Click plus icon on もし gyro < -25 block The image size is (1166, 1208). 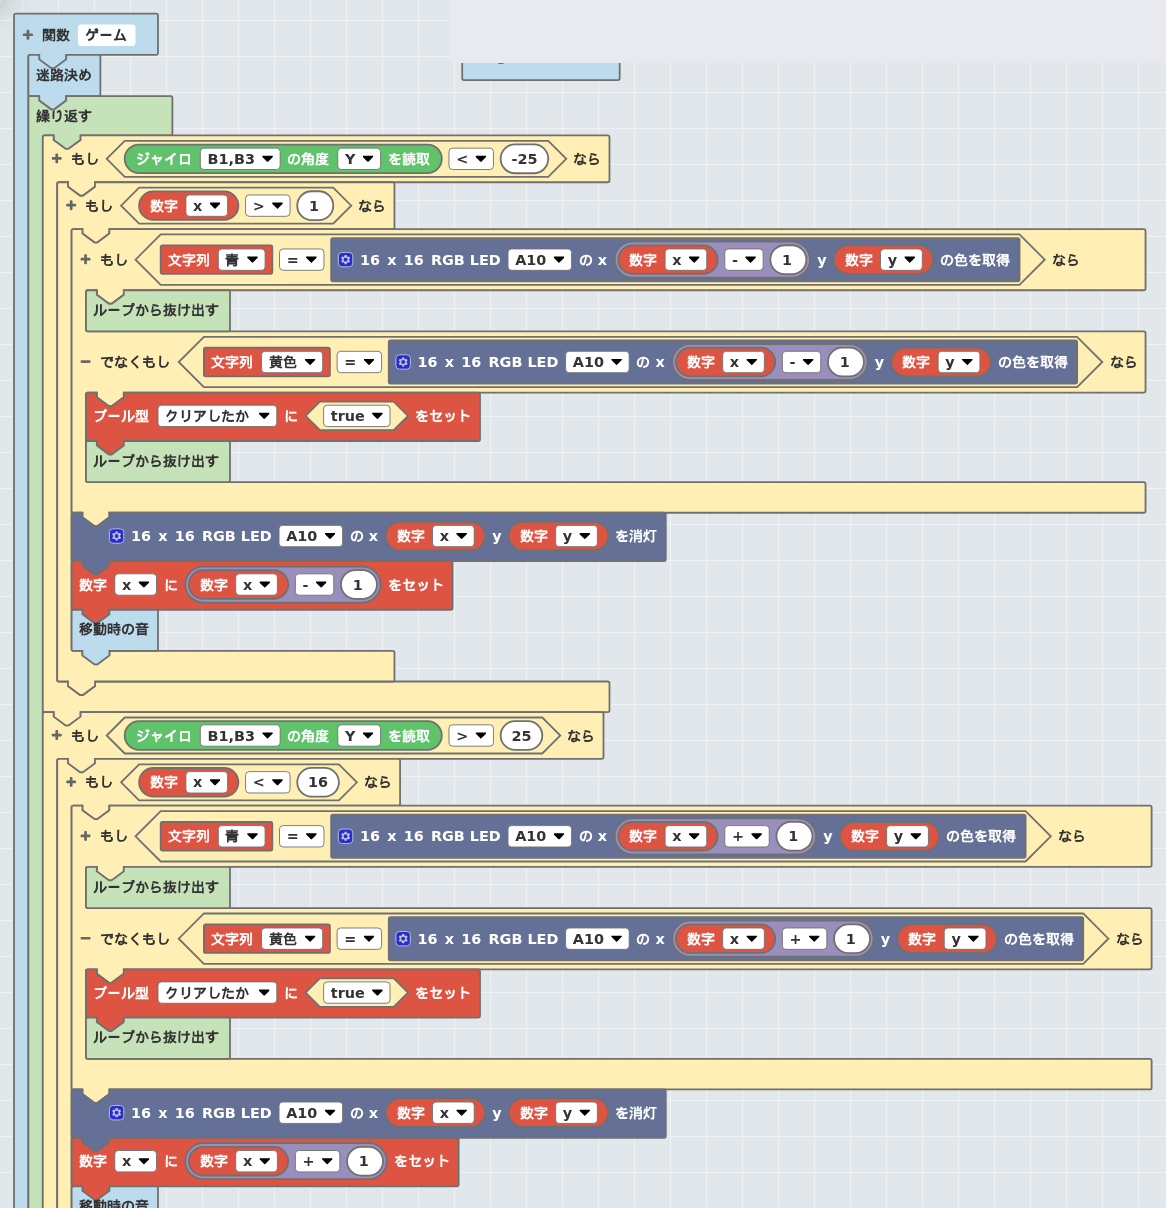tap(57, 159)
